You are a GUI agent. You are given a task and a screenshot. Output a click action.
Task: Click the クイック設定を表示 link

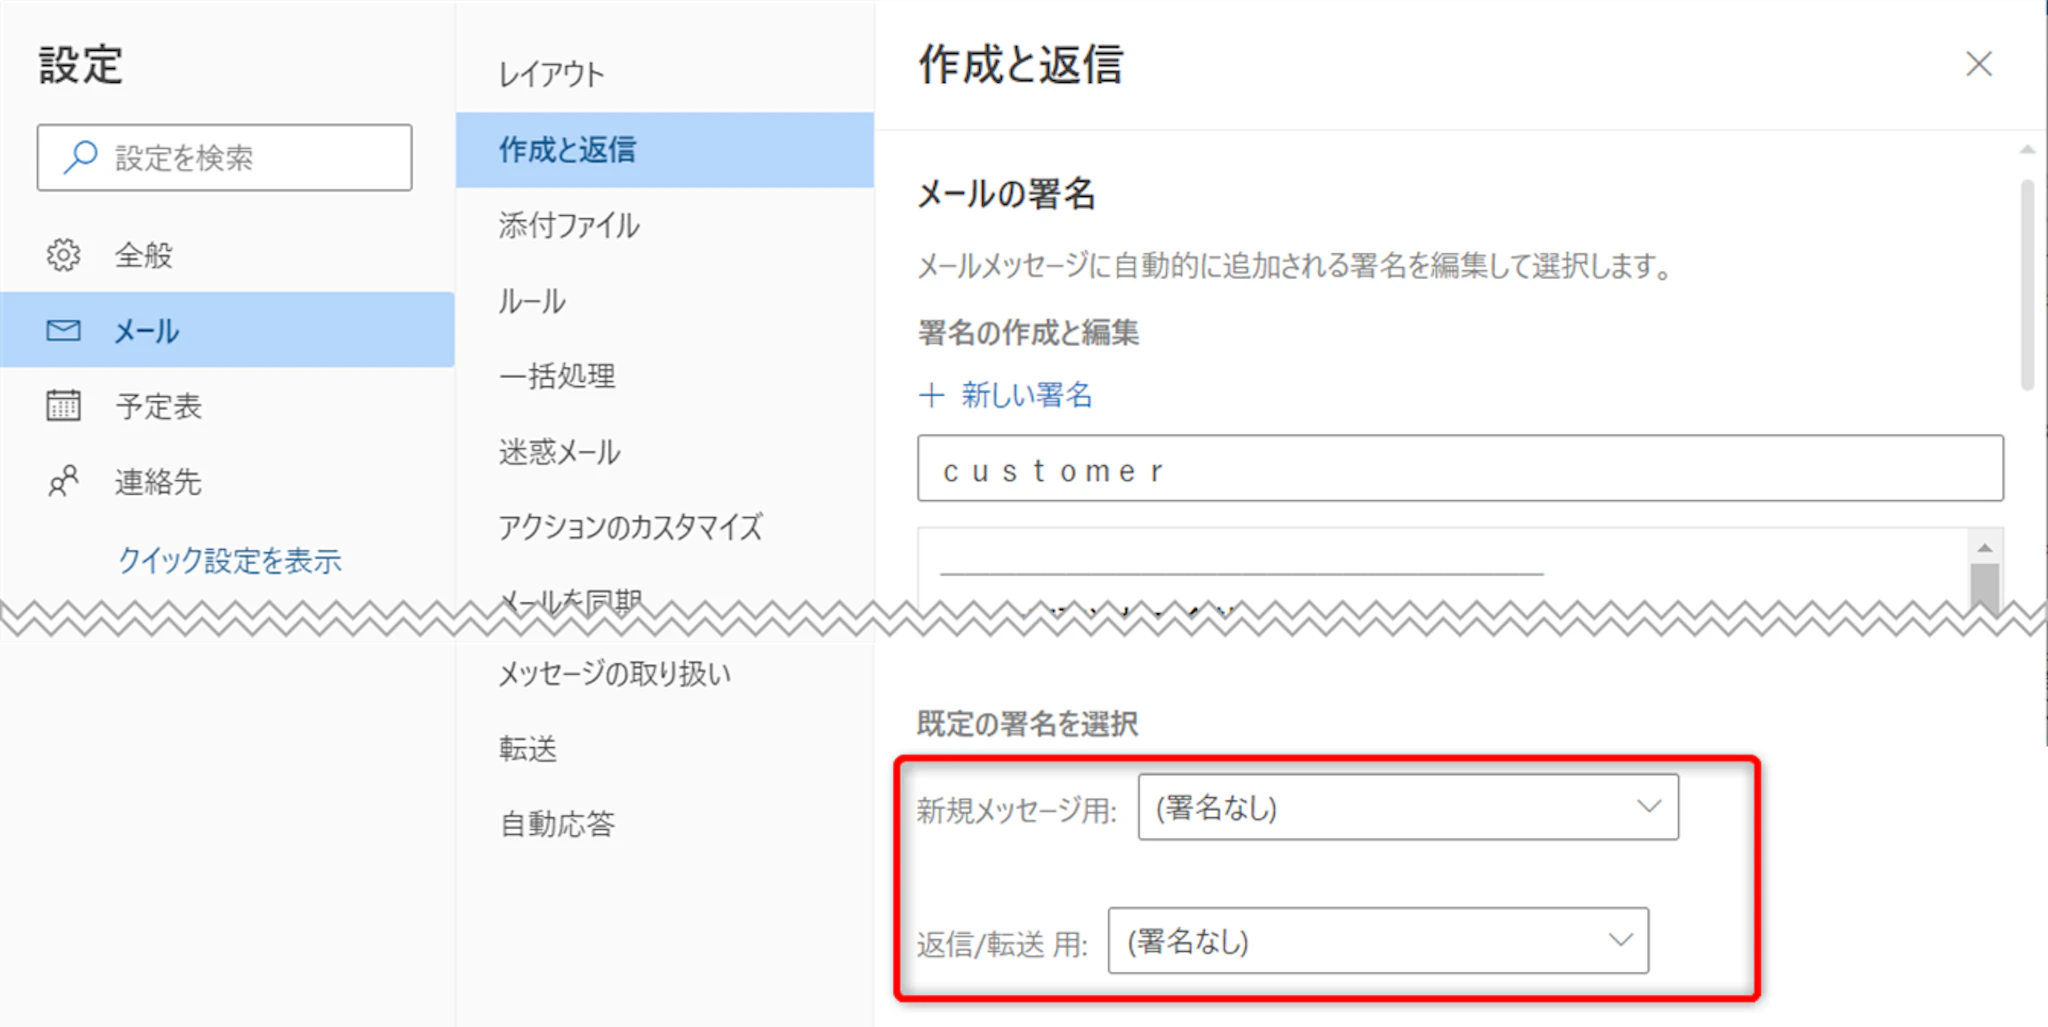click(x=230, y=560)
